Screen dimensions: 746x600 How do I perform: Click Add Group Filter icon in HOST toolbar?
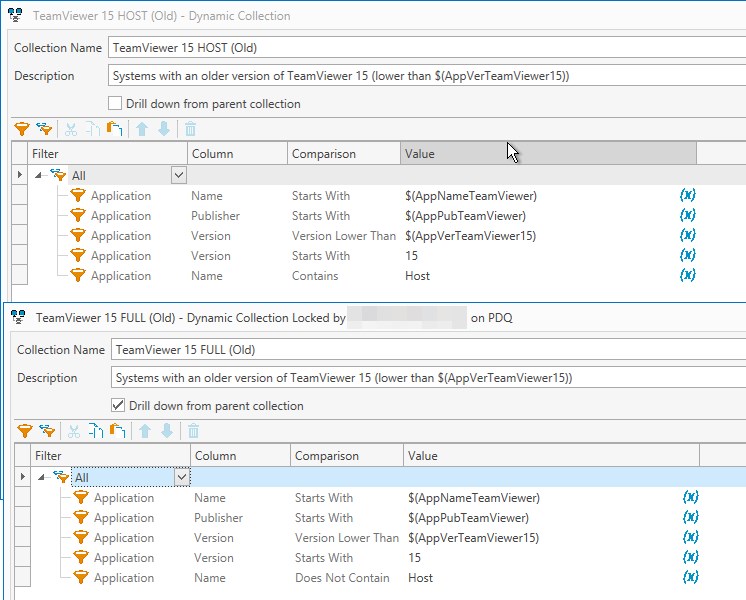[44, 129]
